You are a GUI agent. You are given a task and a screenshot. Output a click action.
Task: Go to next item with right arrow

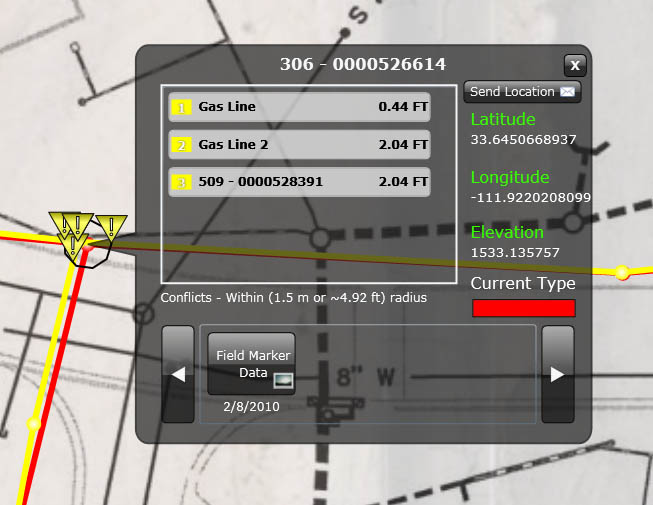coord(558,374)
